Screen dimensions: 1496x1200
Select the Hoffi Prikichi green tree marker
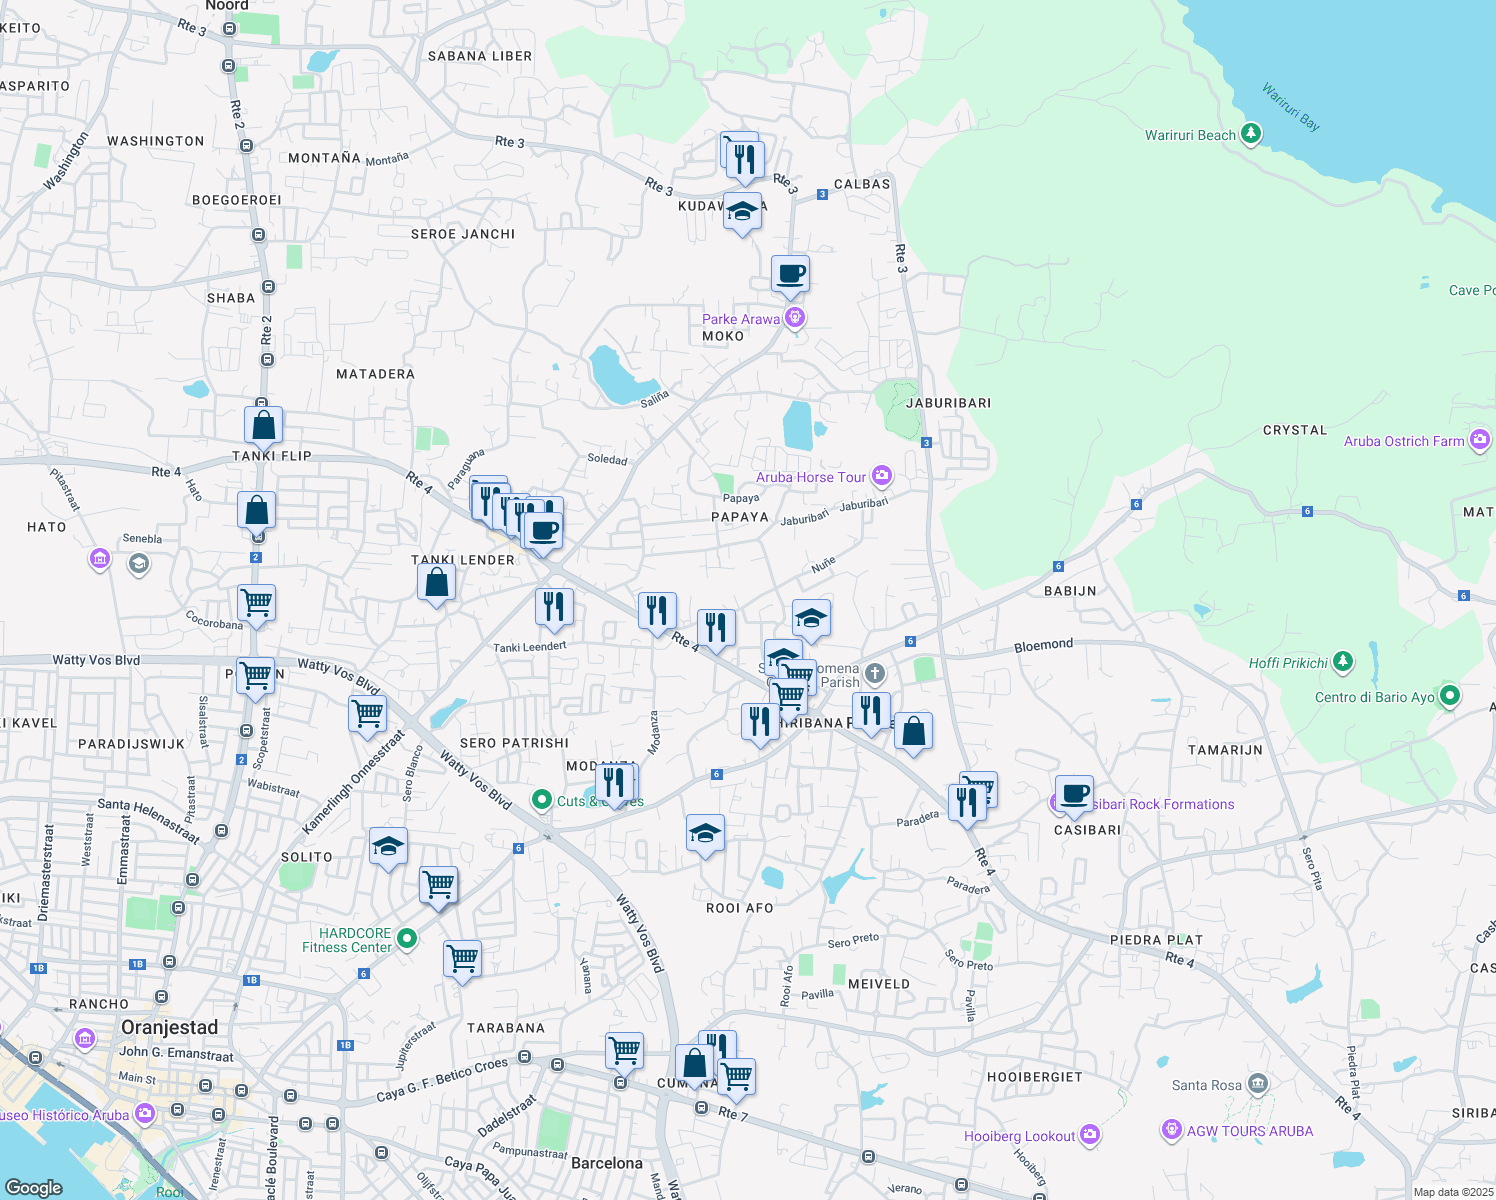1341,661
